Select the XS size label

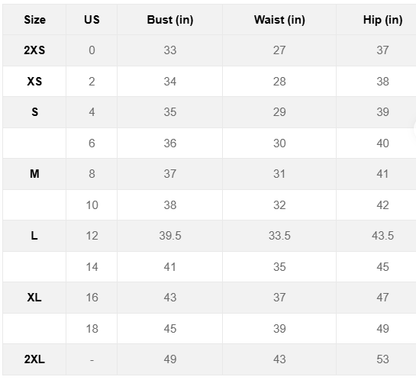point(34,81)
